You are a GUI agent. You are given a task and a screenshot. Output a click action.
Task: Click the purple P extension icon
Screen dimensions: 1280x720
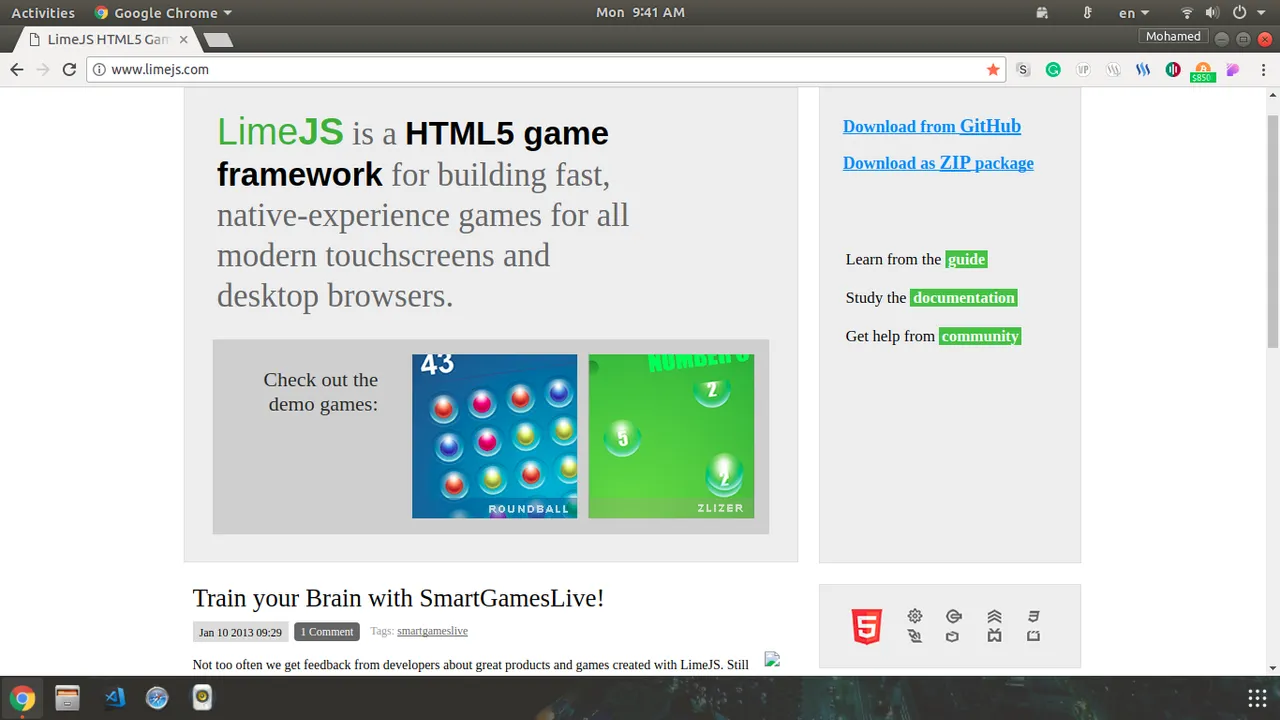[1233, 69]
